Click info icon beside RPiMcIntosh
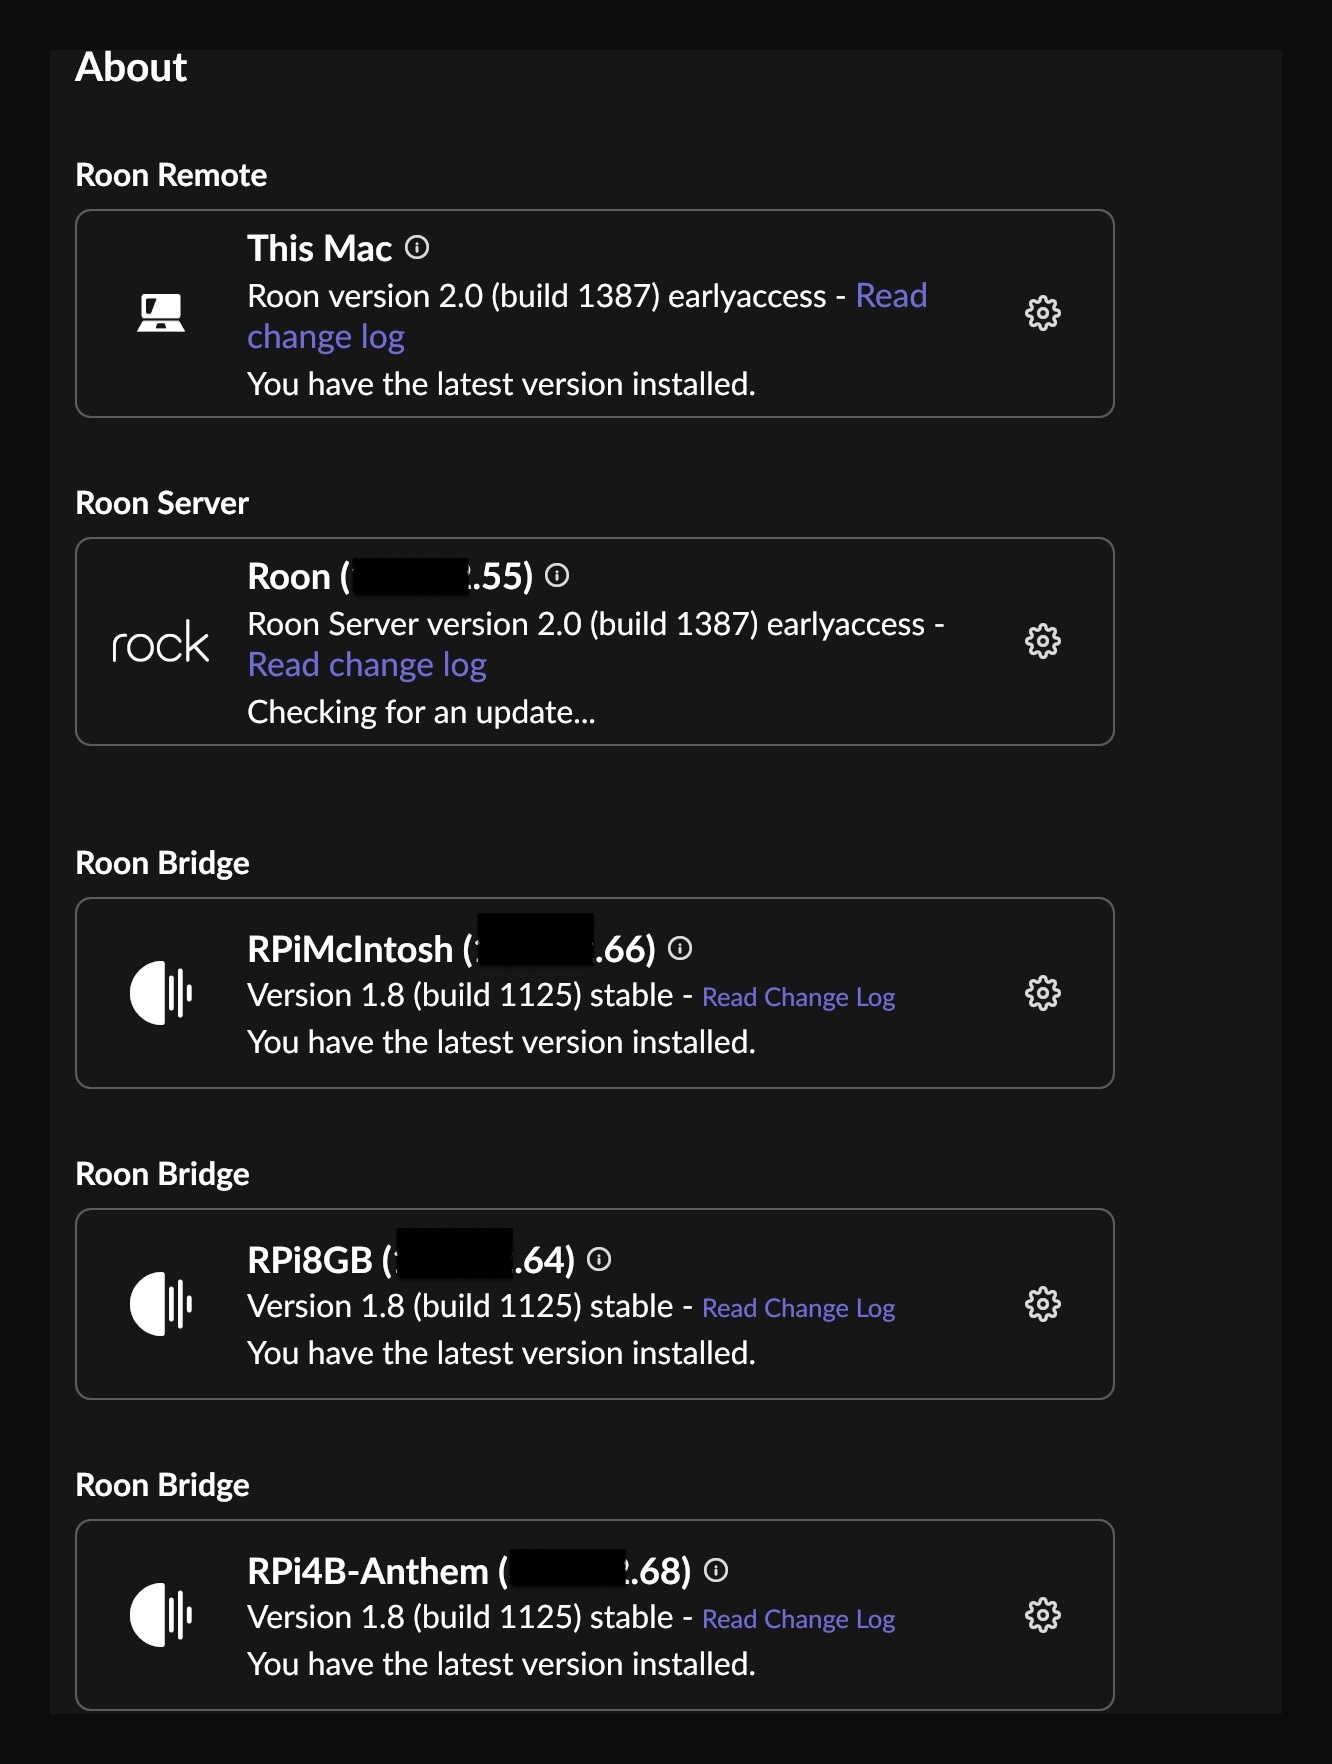Screen dimensions: 1332x1764 coord(680,948)
